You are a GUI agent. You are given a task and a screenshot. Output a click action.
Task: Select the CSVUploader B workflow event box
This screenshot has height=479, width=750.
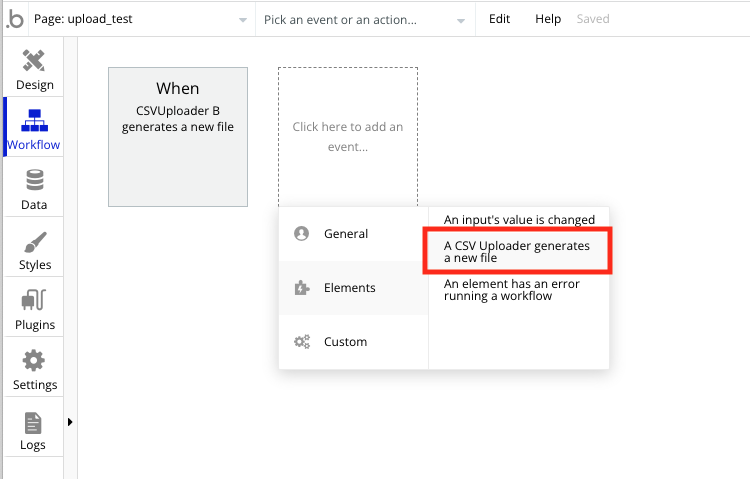178,137
